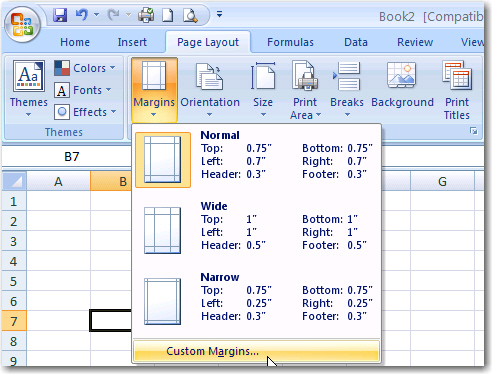Open Print Preview from quick access toolbar
Screen dimensions: 492x374
[190, 15]
